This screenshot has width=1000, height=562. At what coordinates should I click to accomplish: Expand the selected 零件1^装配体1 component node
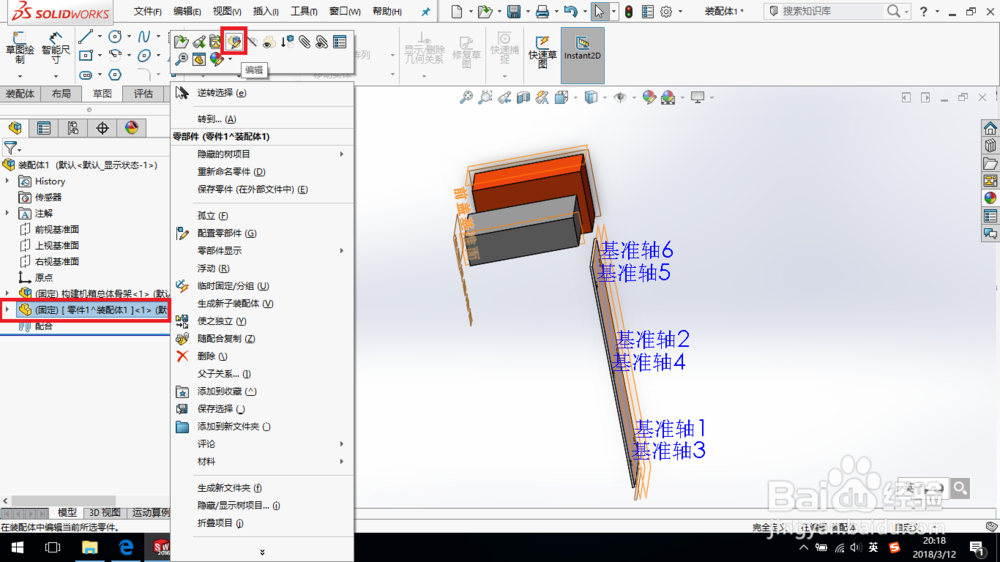[x=8, y=309]
